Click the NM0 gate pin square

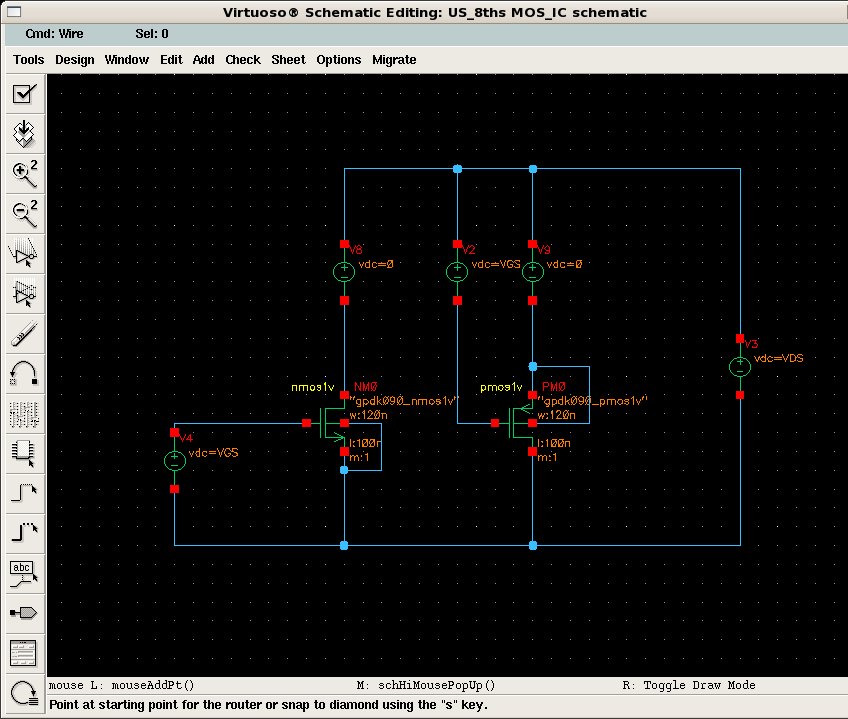pos(307,423)
